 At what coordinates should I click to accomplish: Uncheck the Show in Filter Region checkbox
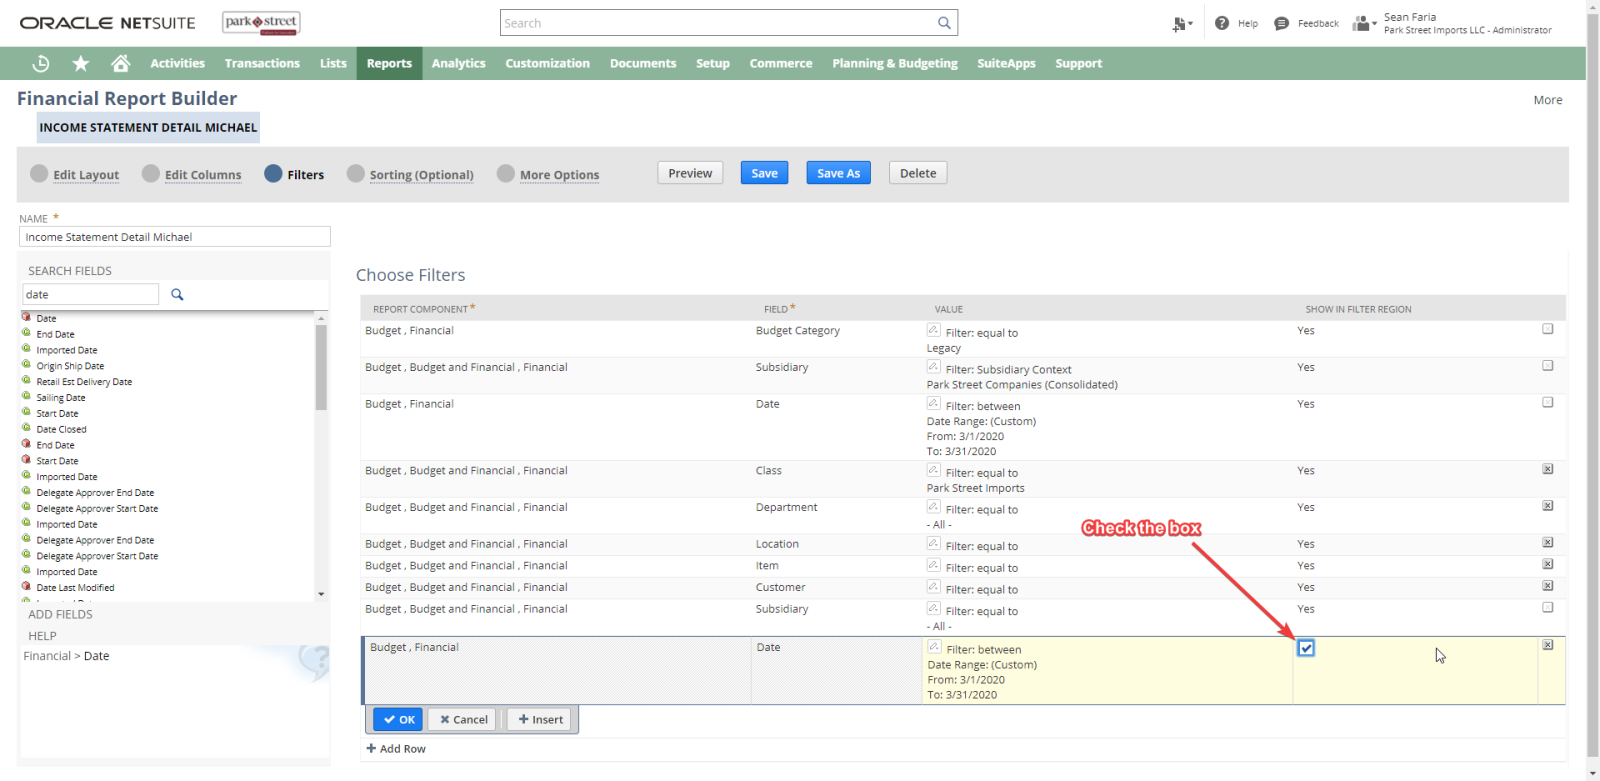[1306, 648]
